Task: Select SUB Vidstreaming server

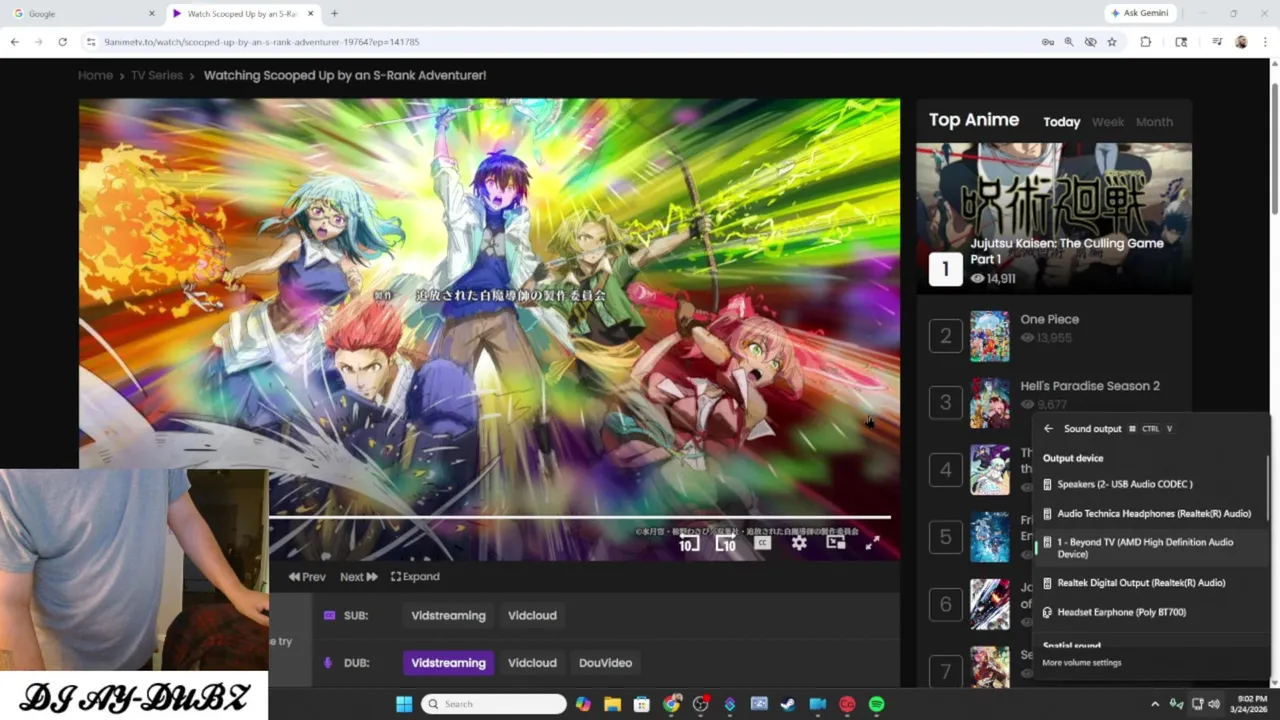Action: (x=448, y=615)
